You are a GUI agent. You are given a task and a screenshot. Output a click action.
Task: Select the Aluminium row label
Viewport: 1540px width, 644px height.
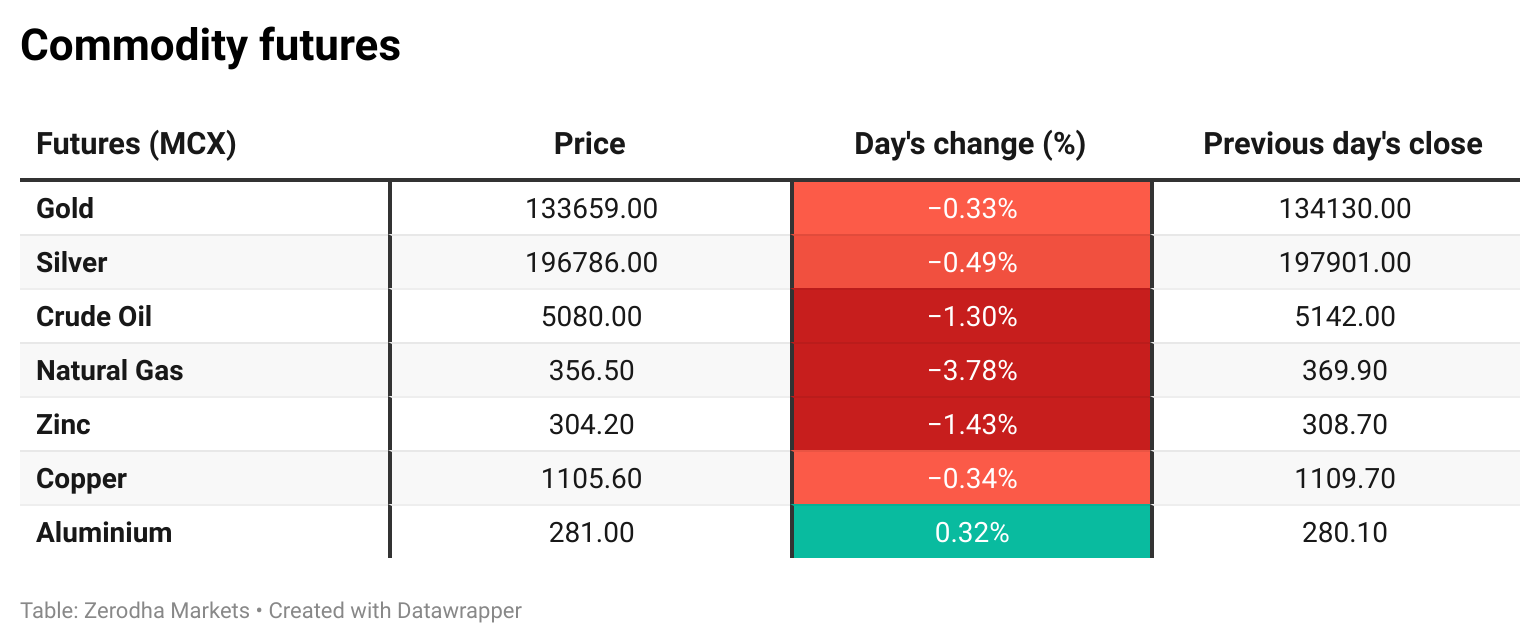(104, 533)
